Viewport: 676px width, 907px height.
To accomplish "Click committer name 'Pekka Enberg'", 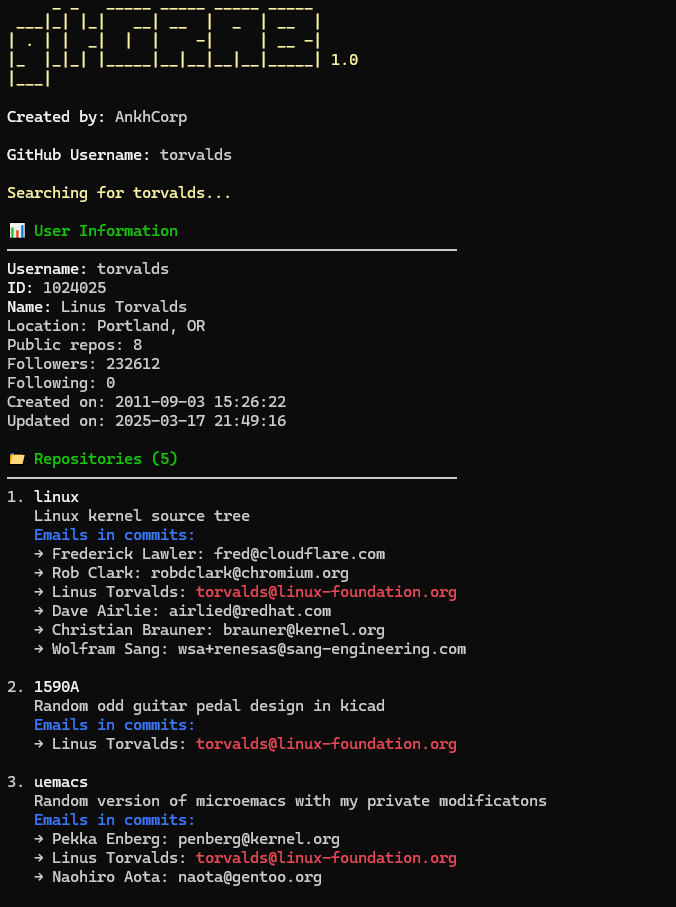I will click(106, 839).
